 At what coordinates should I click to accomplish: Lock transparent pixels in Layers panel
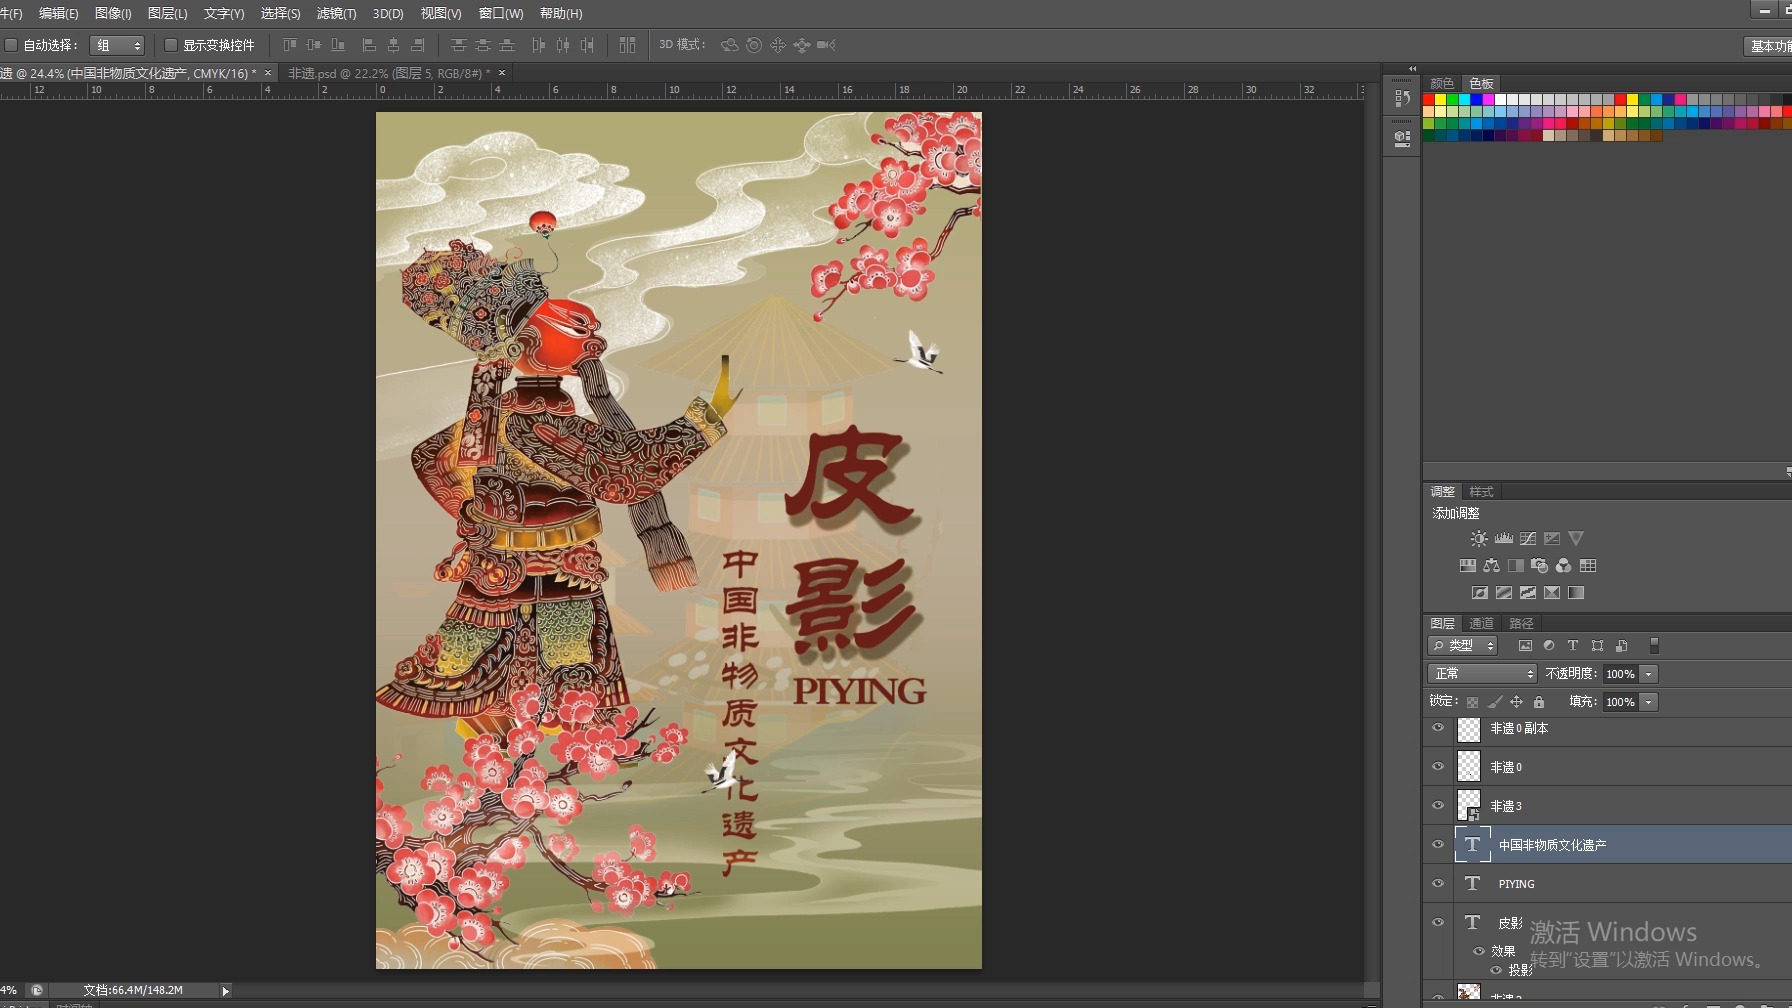(1472, 702)
